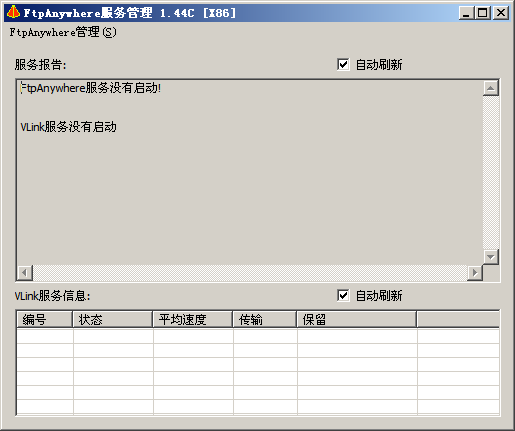Click the FtpAnywhere app icon in title bar
515x431 pixels.
(13, 13)
